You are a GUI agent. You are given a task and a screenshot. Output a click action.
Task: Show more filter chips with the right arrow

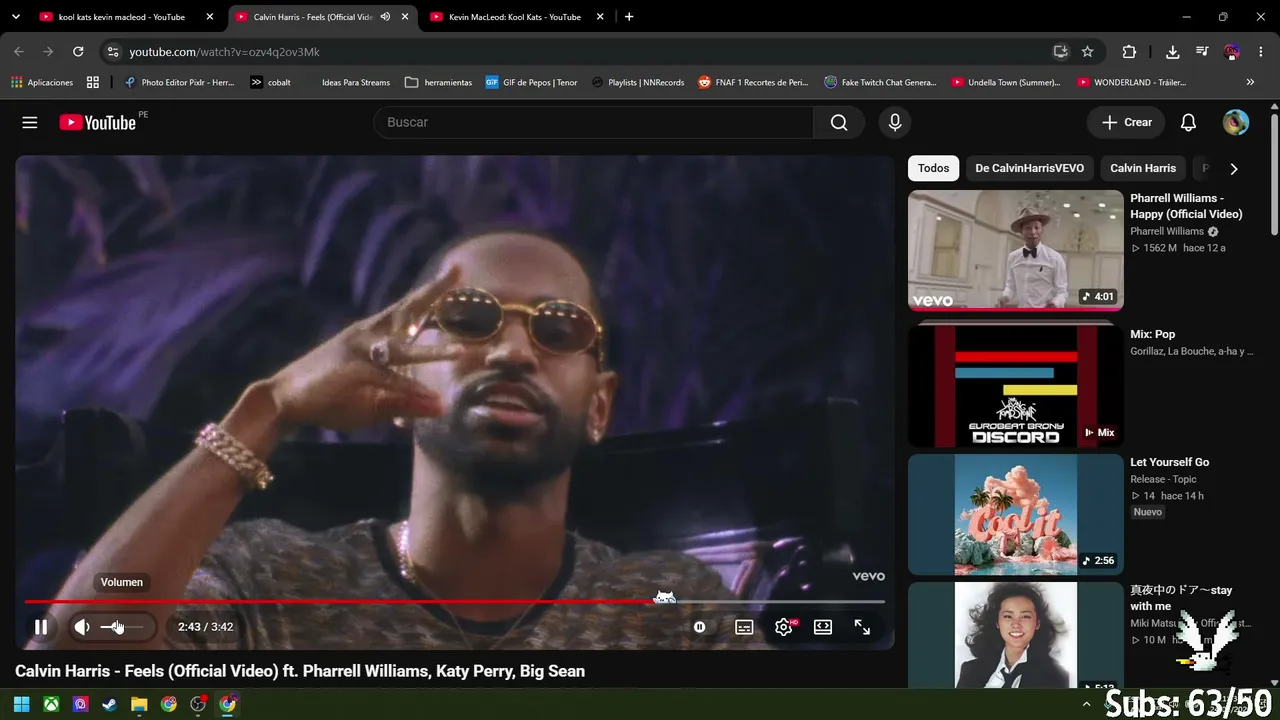1234,169
